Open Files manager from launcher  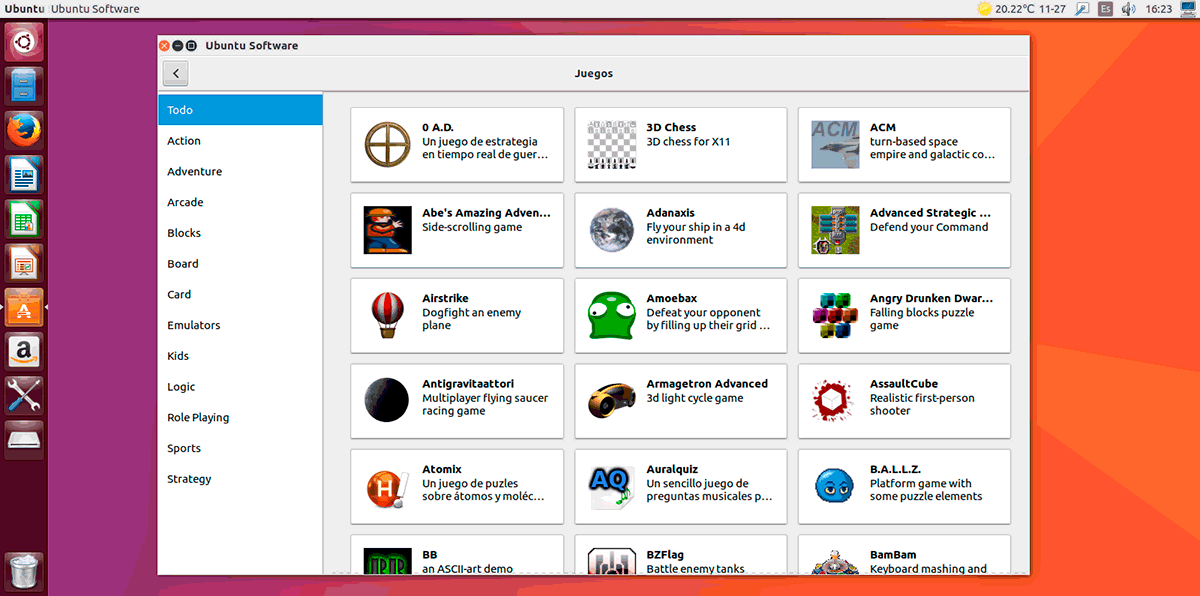24,85
